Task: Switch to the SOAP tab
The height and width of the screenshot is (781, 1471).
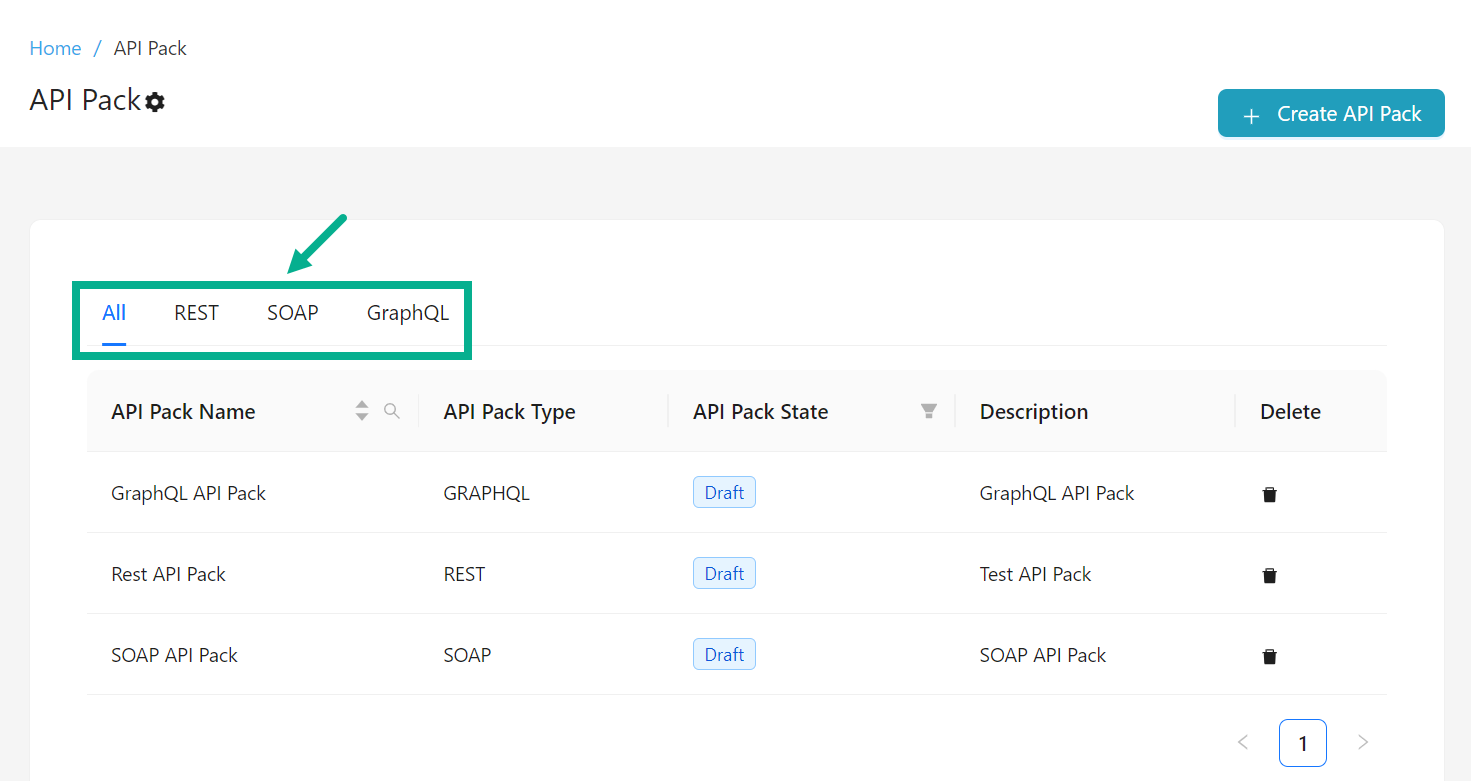Action: (x=292, y=313)
